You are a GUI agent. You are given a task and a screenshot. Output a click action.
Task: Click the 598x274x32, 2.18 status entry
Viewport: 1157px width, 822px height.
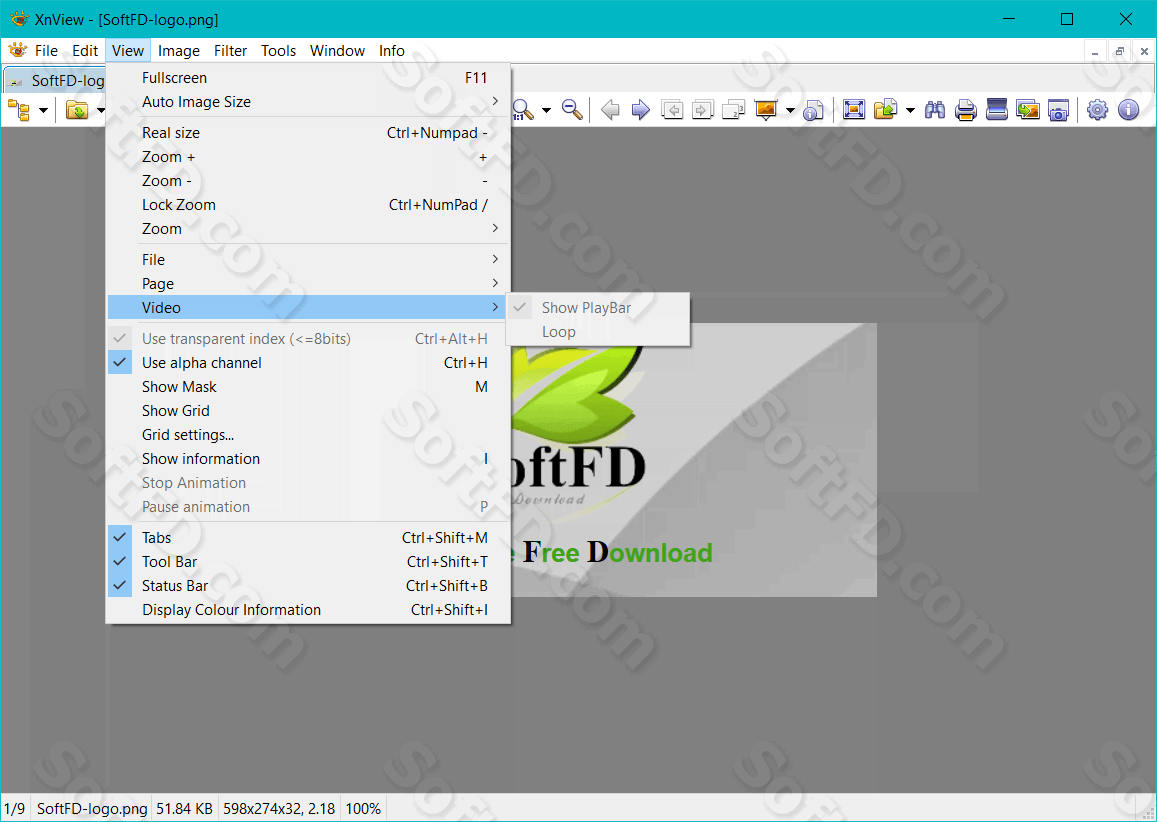tap(279, 809)
